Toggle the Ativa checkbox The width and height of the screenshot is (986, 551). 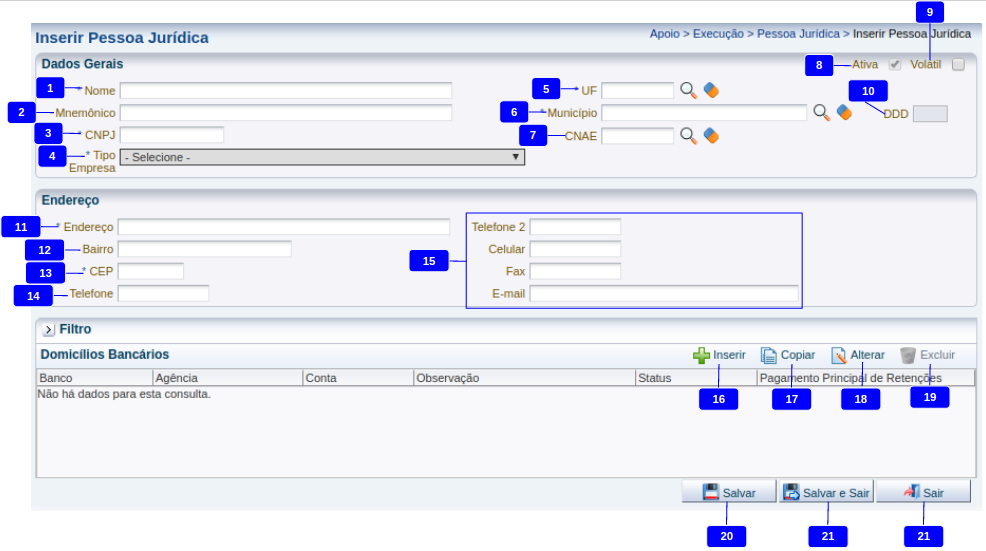coord(895,65)
